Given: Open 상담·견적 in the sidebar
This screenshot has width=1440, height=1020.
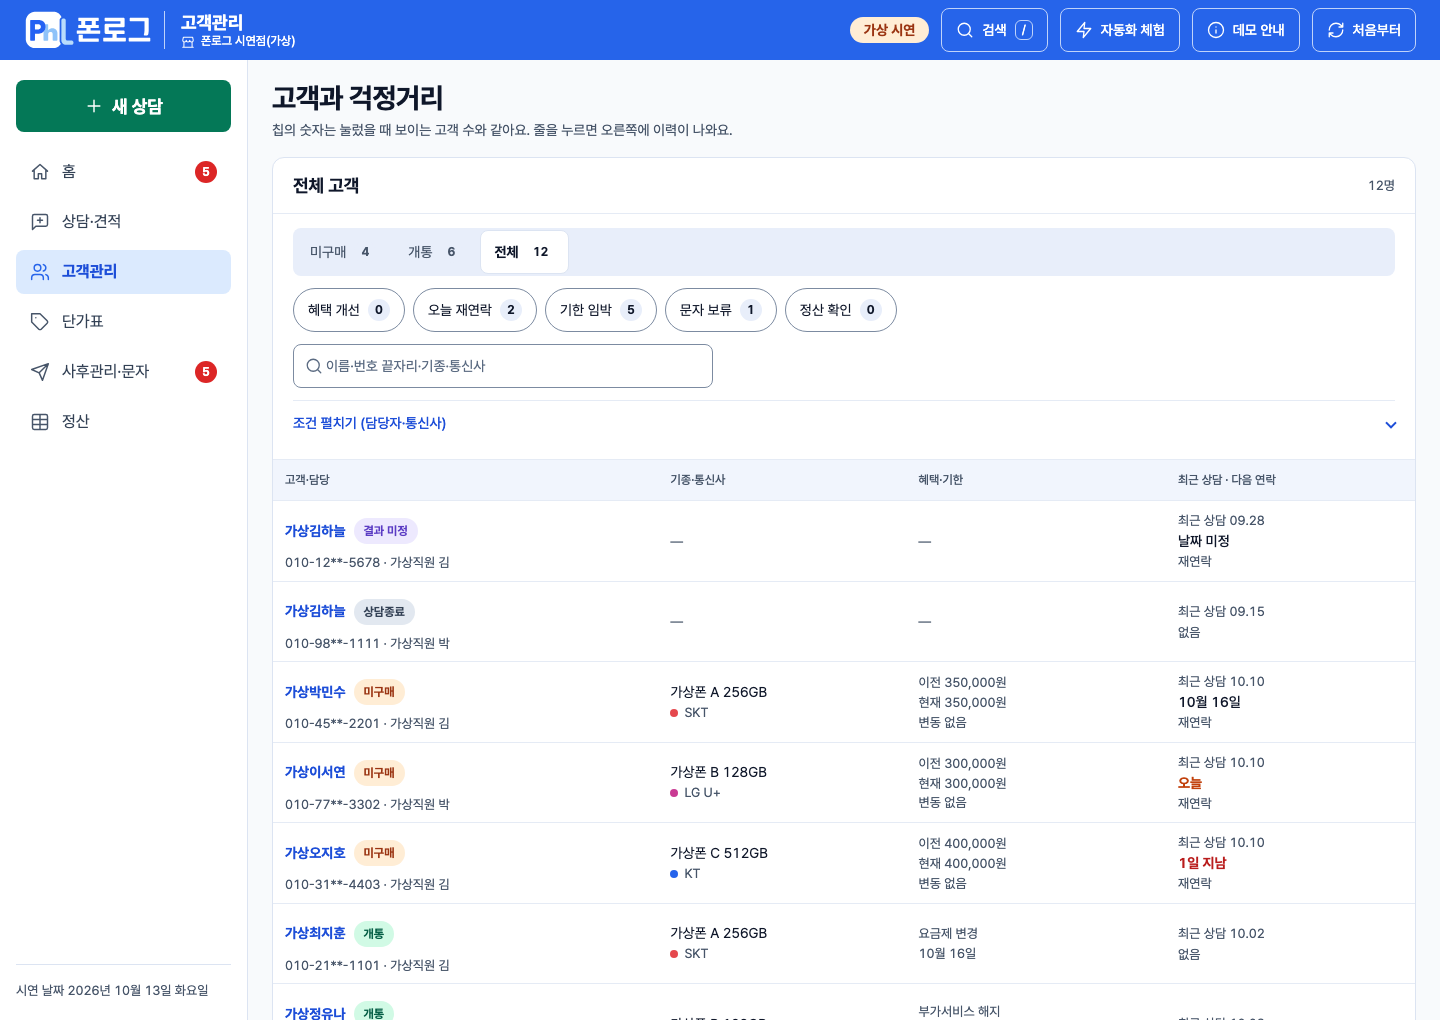Looking at the screenshot, I should pos(123,222).
